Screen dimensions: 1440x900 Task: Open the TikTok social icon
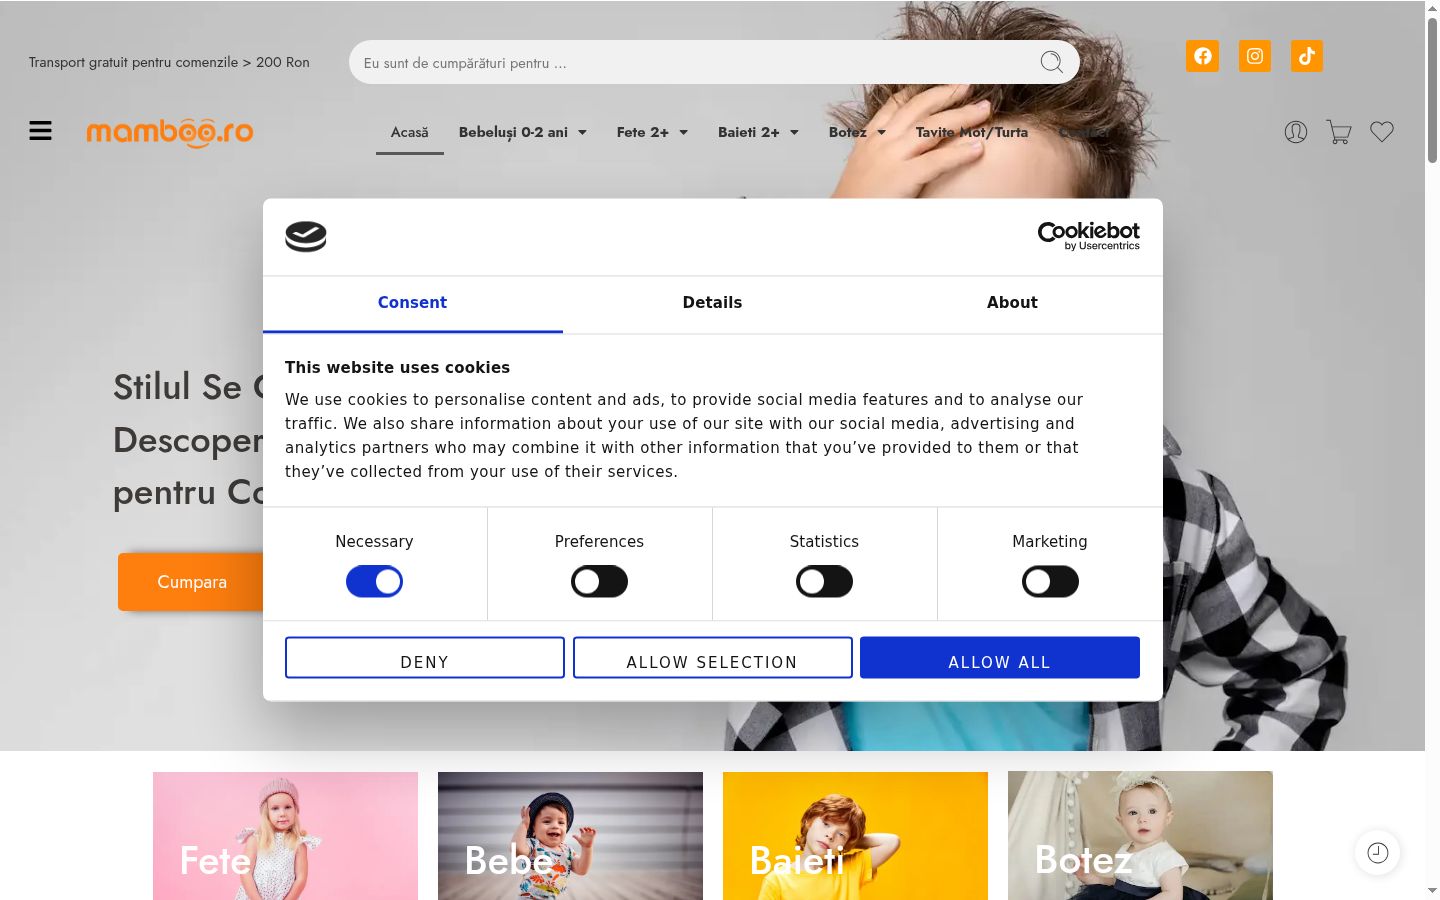pos(1306,56)
